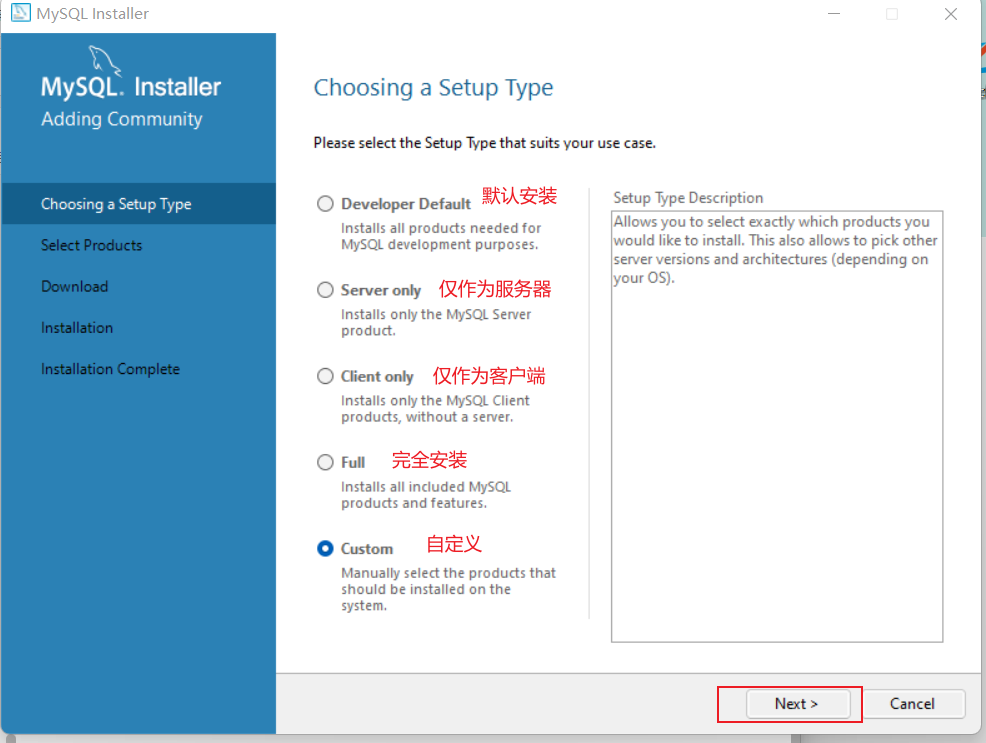
Task: Select the Full setup radio button
Action: click(325, 462)
